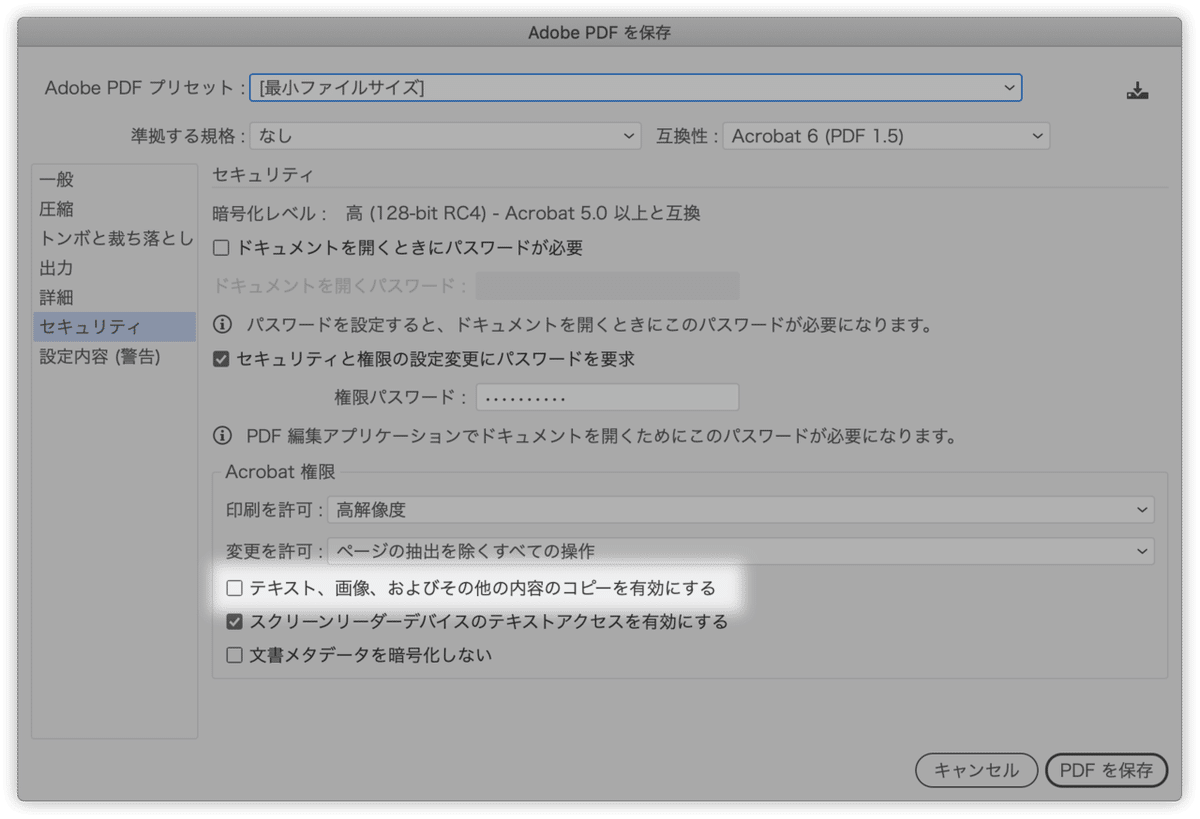
Task: Click the Acrobat 権限 group label
Action: point(280,472)
